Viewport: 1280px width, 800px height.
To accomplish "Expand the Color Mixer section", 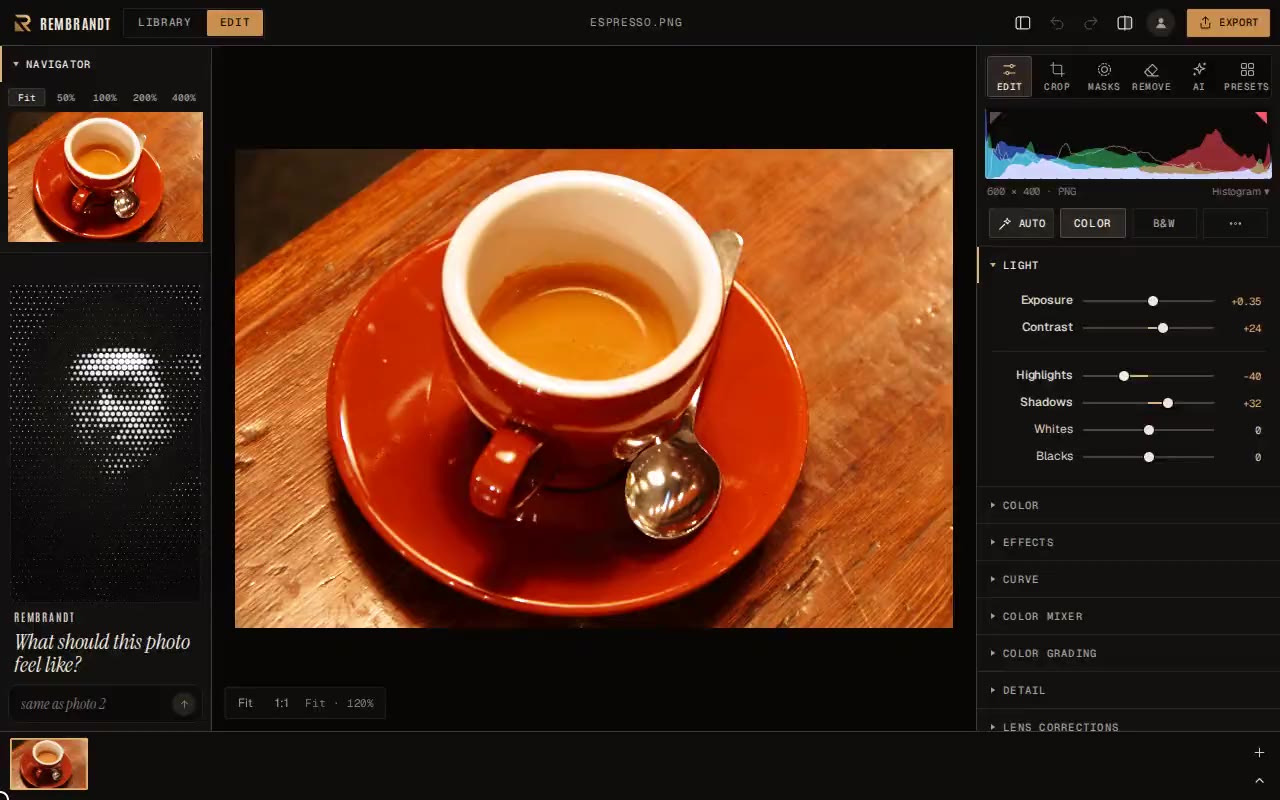I will pyautogui.click(x=1128, y=616).
